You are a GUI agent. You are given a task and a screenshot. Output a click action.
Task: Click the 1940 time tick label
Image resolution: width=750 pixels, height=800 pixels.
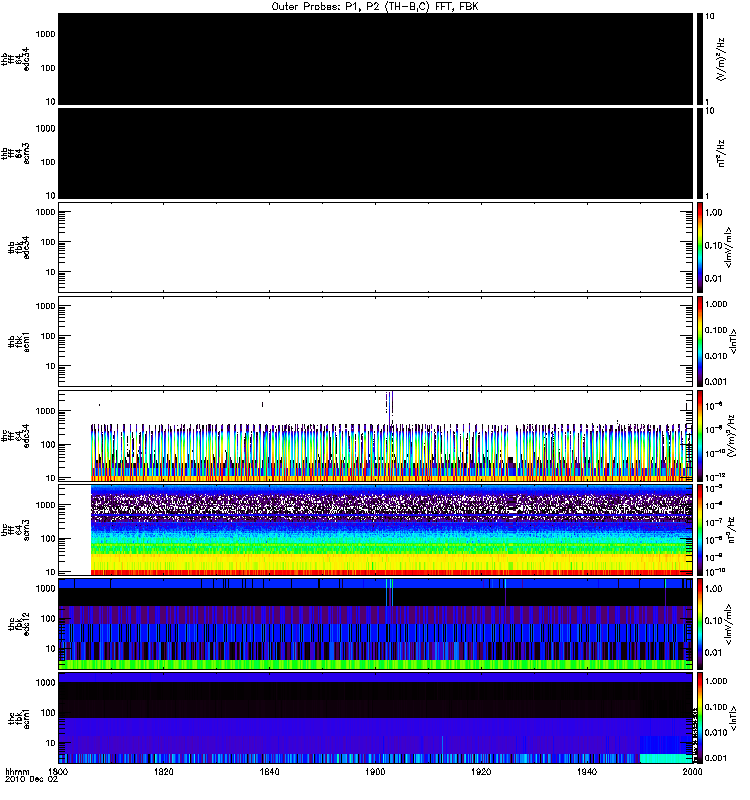587,771
